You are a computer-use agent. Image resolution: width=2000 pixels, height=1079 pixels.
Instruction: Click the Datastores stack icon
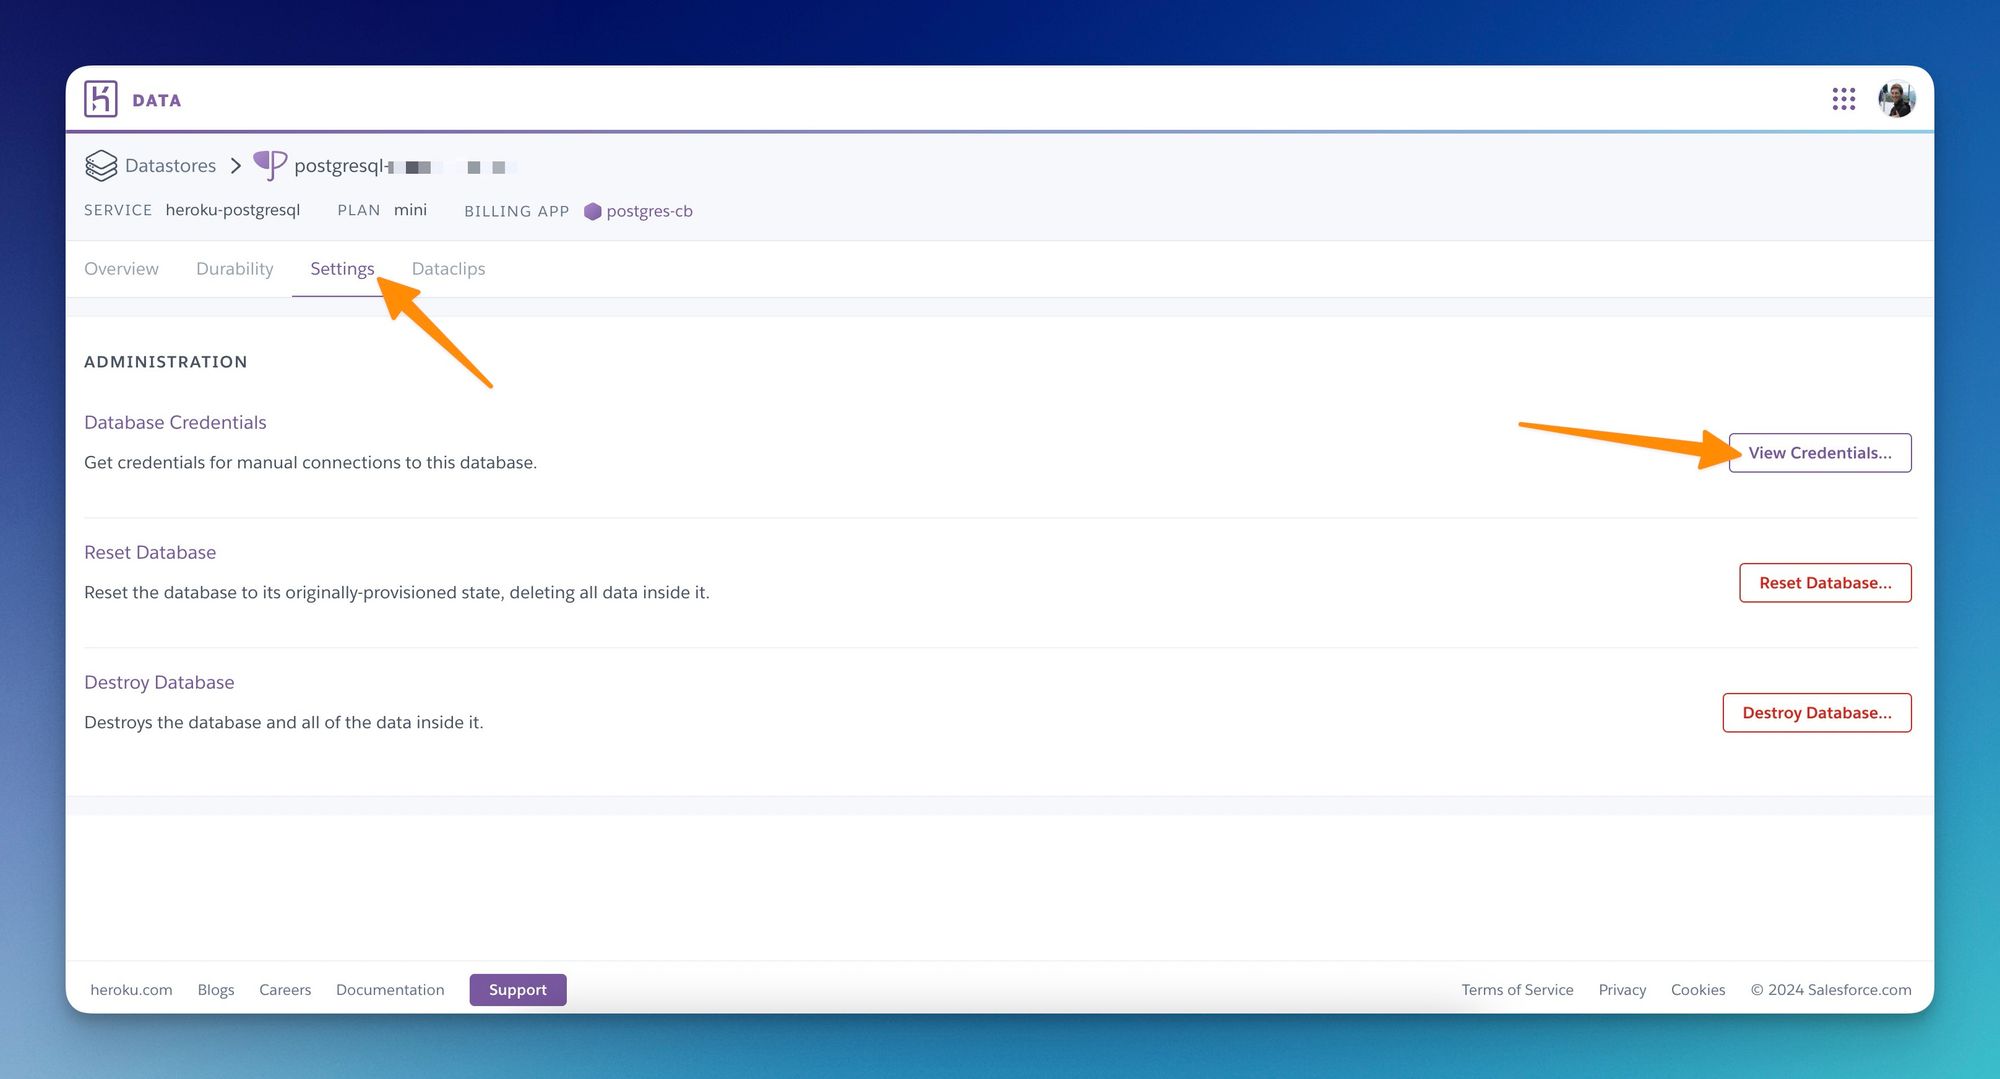tap(101, 166)
